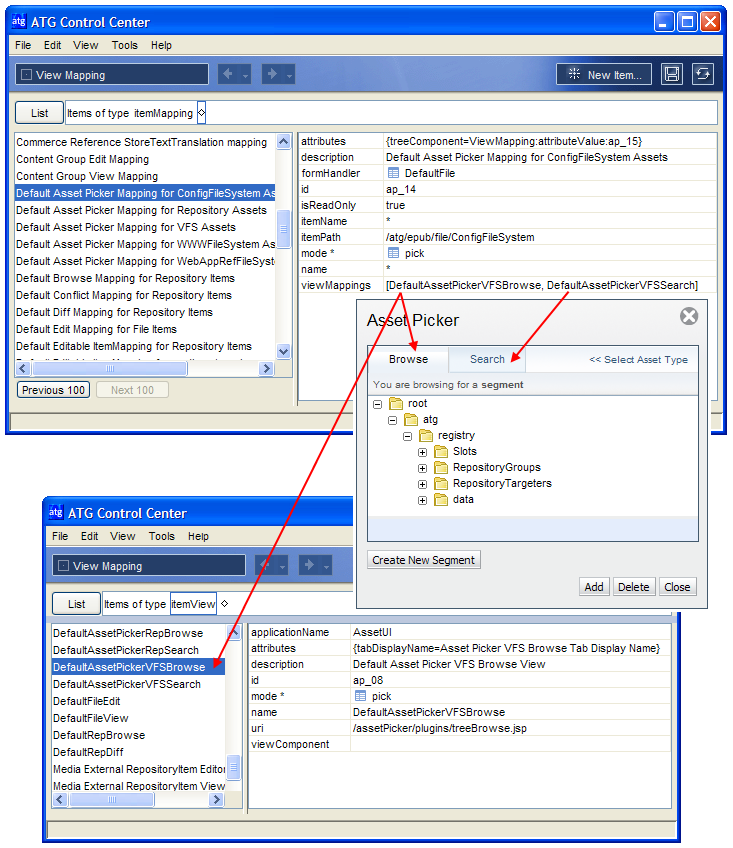Click Previous 100 button
Viewport: 733px width, 848px height.
pos(54,390)
